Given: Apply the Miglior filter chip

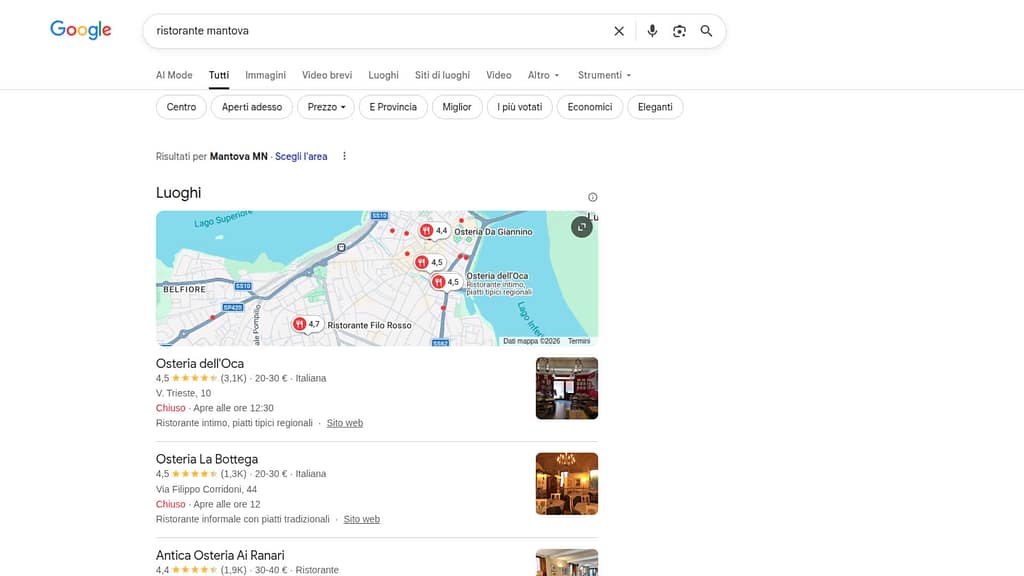Looking at the screenshot, I should pos(456,107).
